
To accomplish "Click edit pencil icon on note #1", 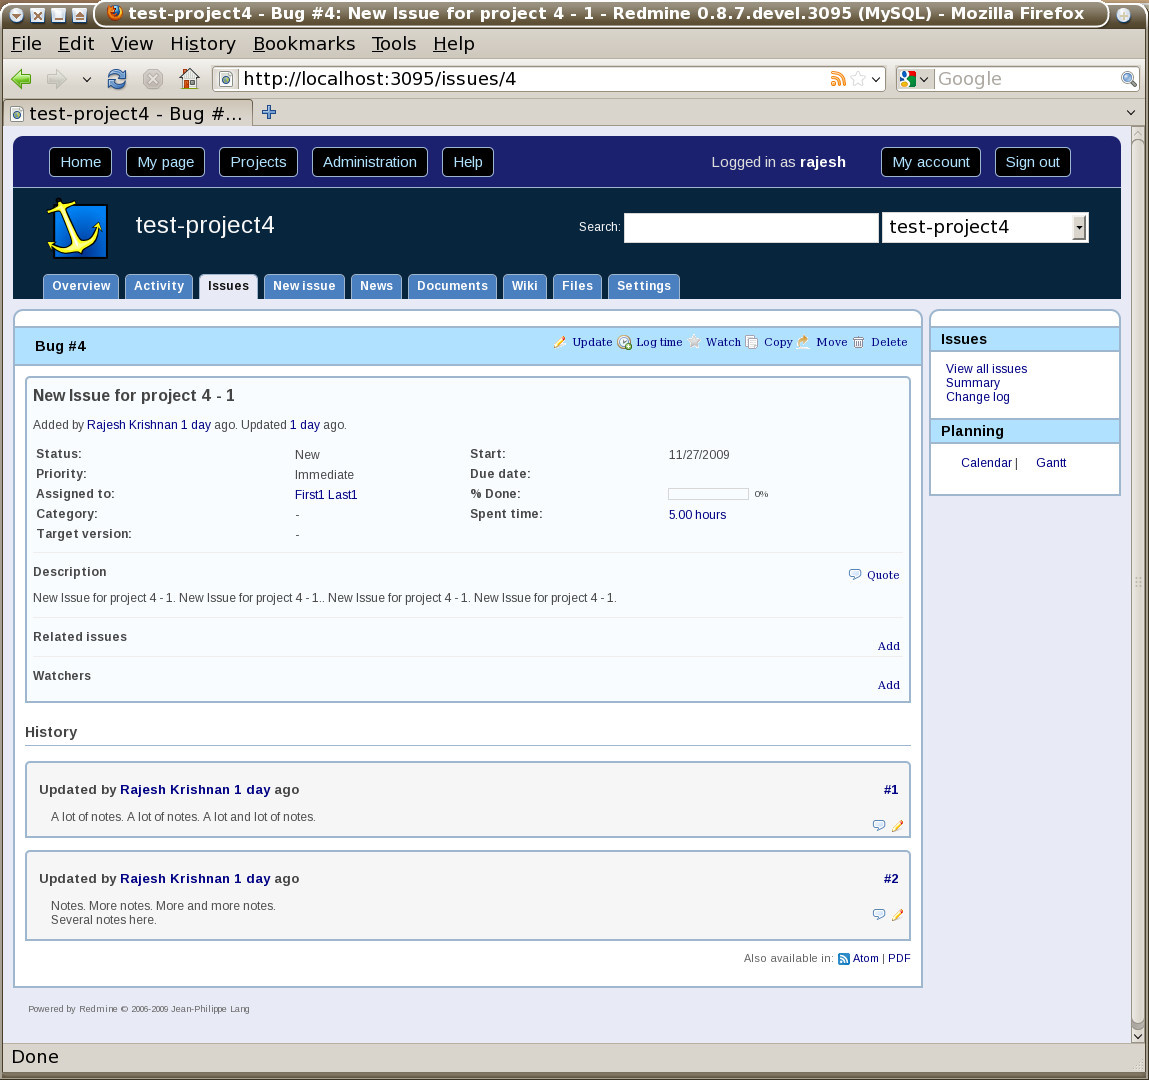I will pyautogui.click(x=898, y=826).
